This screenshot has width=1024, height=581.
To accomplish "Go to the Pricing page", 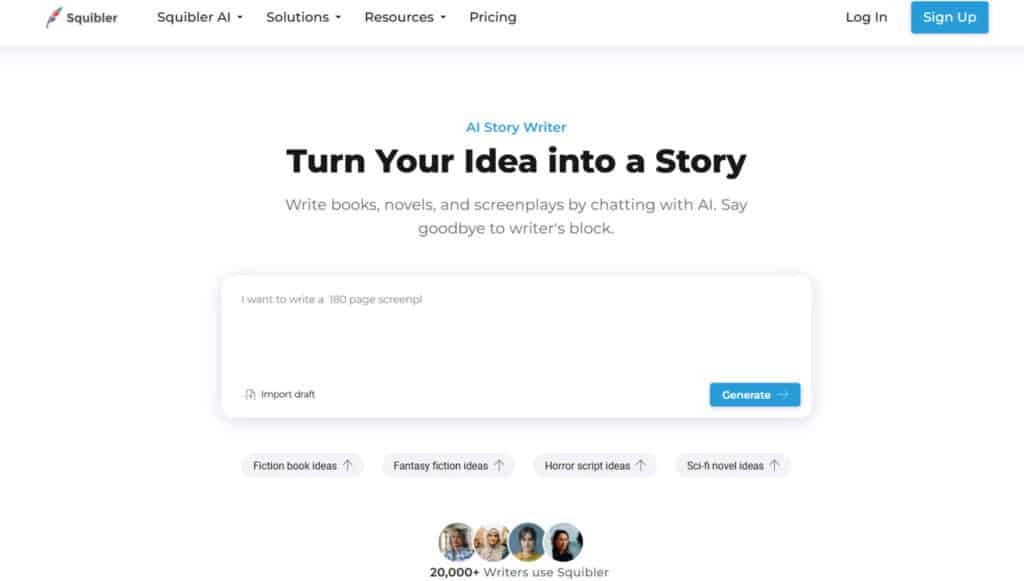I will [x=493, y=17].
